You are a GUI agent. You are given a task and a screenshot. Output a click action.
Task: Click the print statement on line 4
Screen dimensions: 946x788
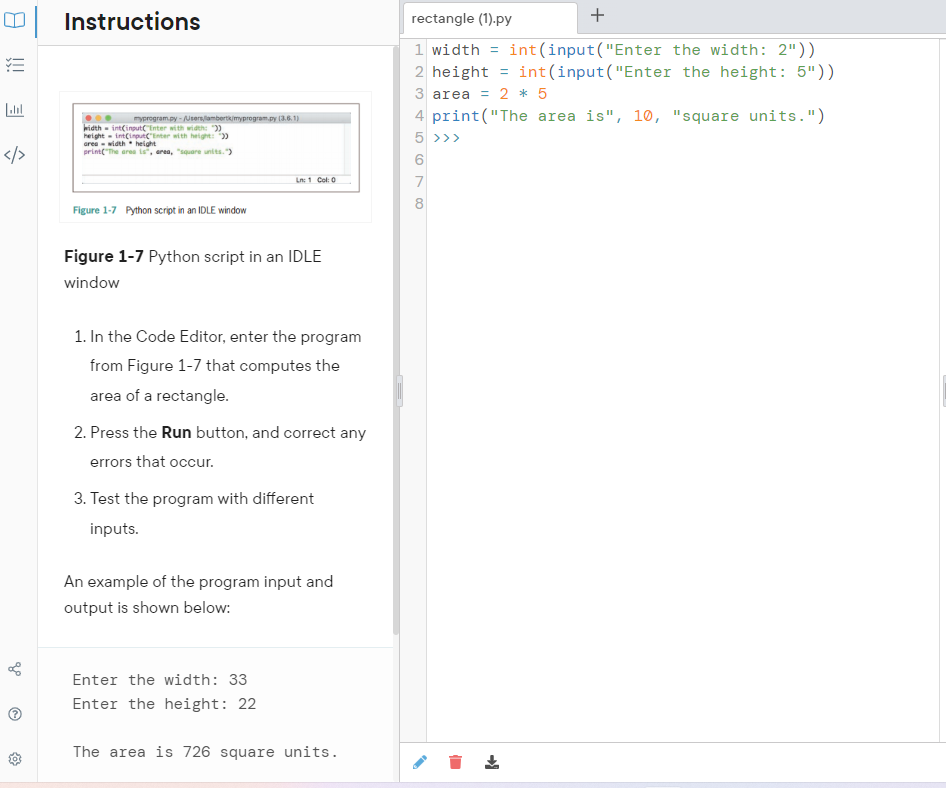click(628, 116)
